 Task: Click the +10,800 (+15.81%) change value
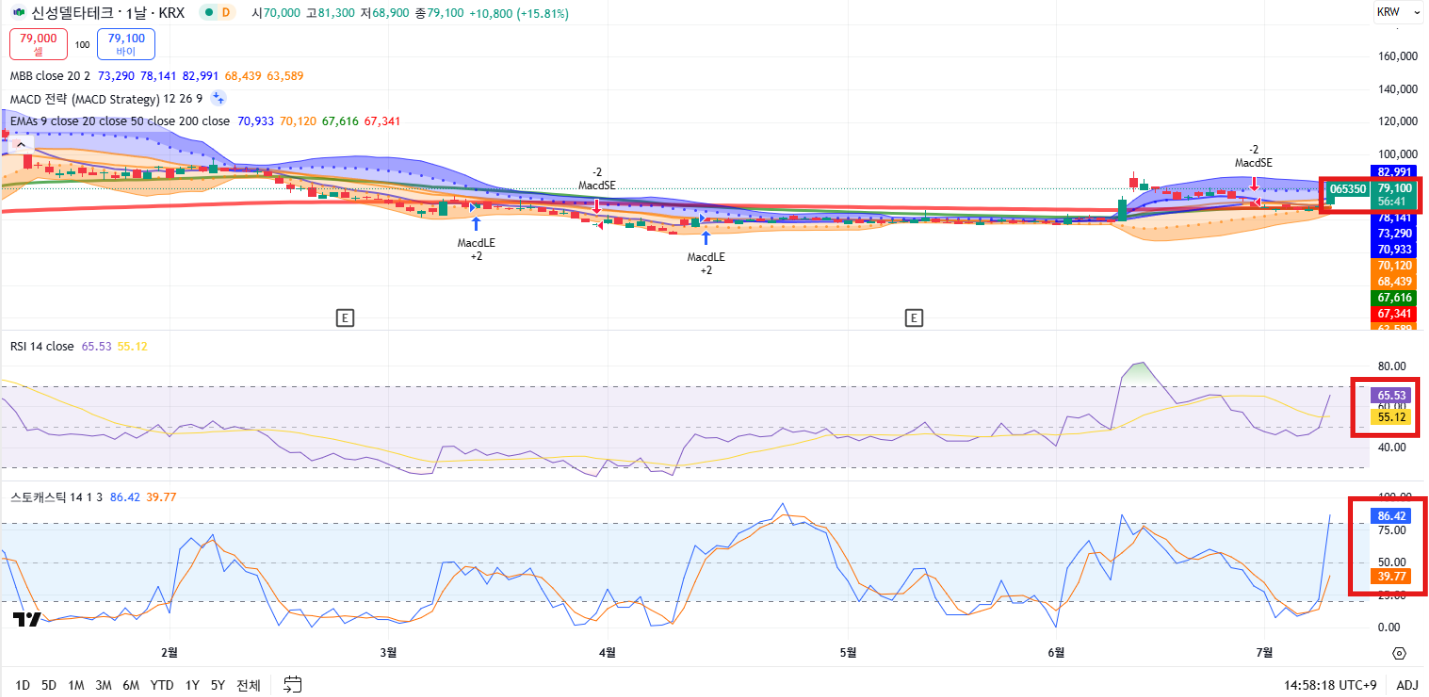[518, 13]
